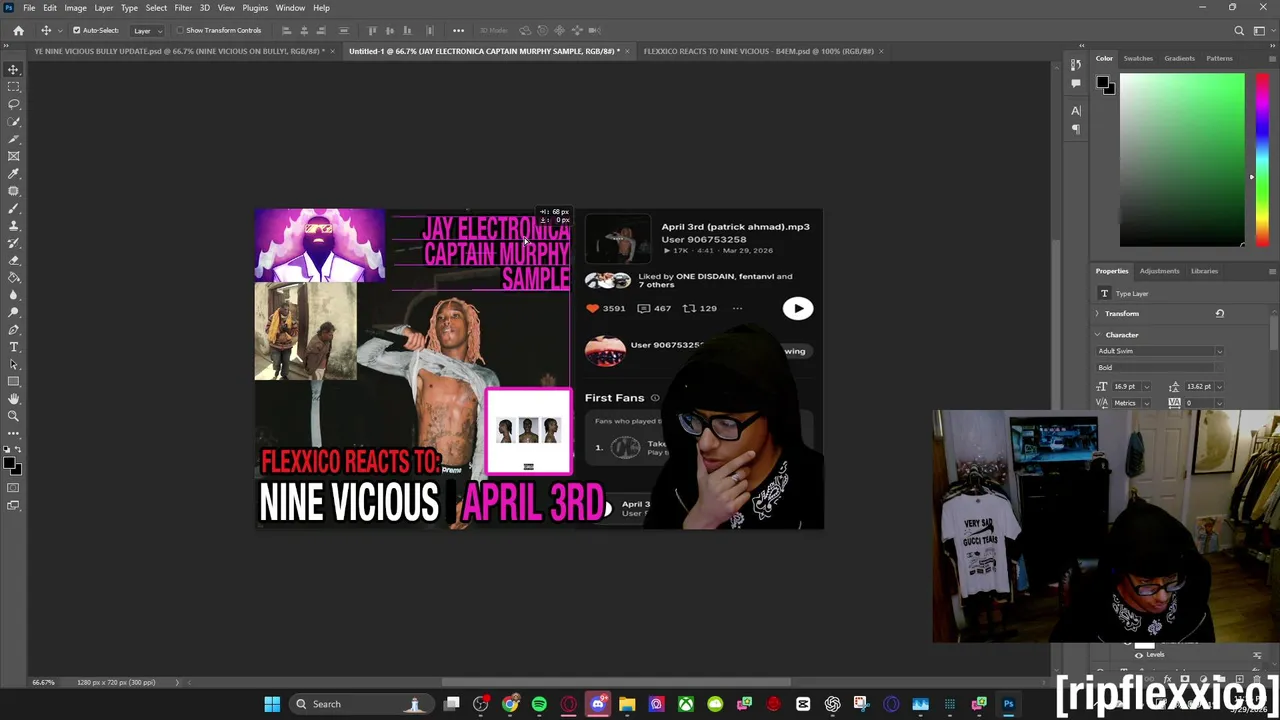Open the File menu

pos(29,8)
